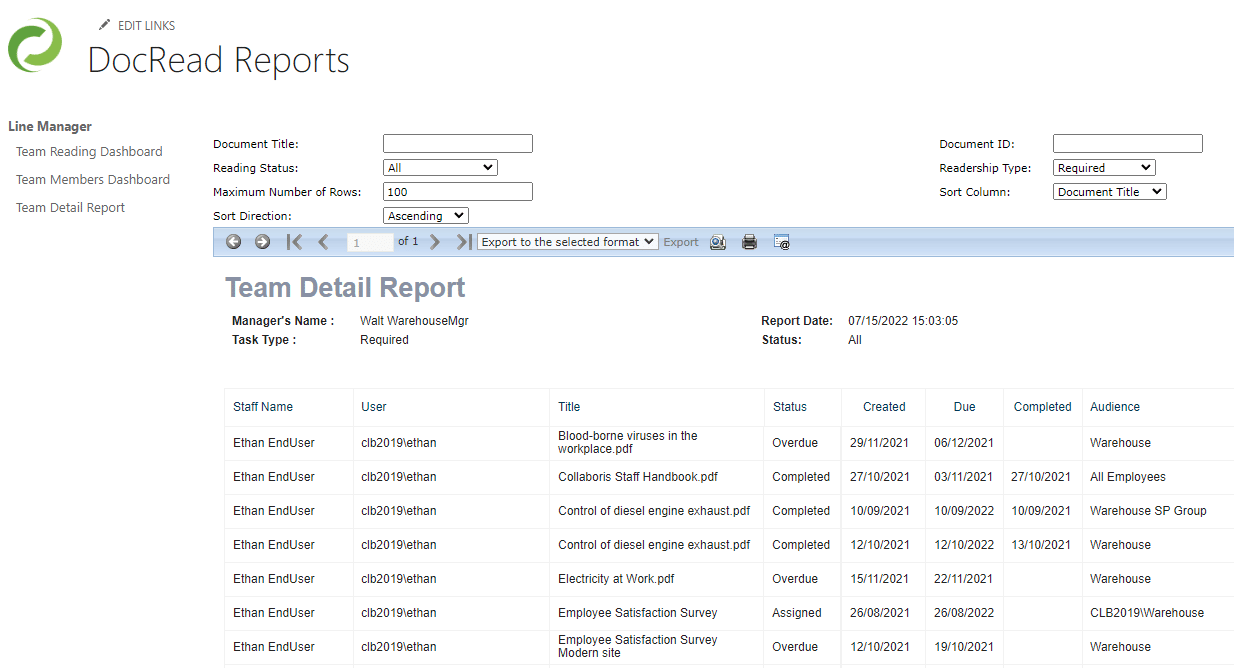This screenshot has height=668, width=1234.
Task: Go to the previous report page
Action: pyautogui.click(x=322, y=241)
